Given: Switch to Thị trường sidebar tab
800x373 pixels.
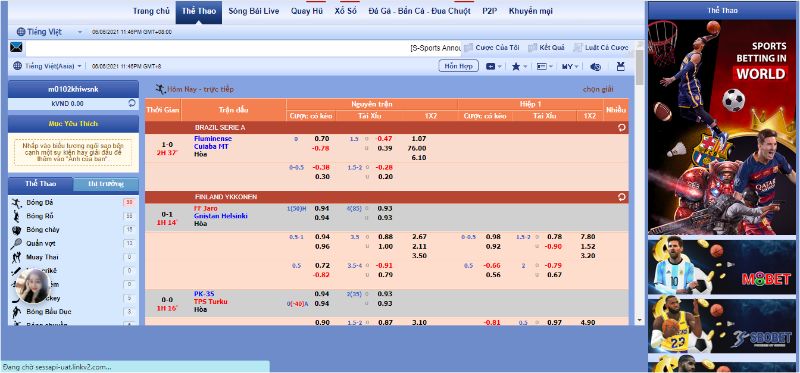Looking at the screenshot, I should point(106,184).
